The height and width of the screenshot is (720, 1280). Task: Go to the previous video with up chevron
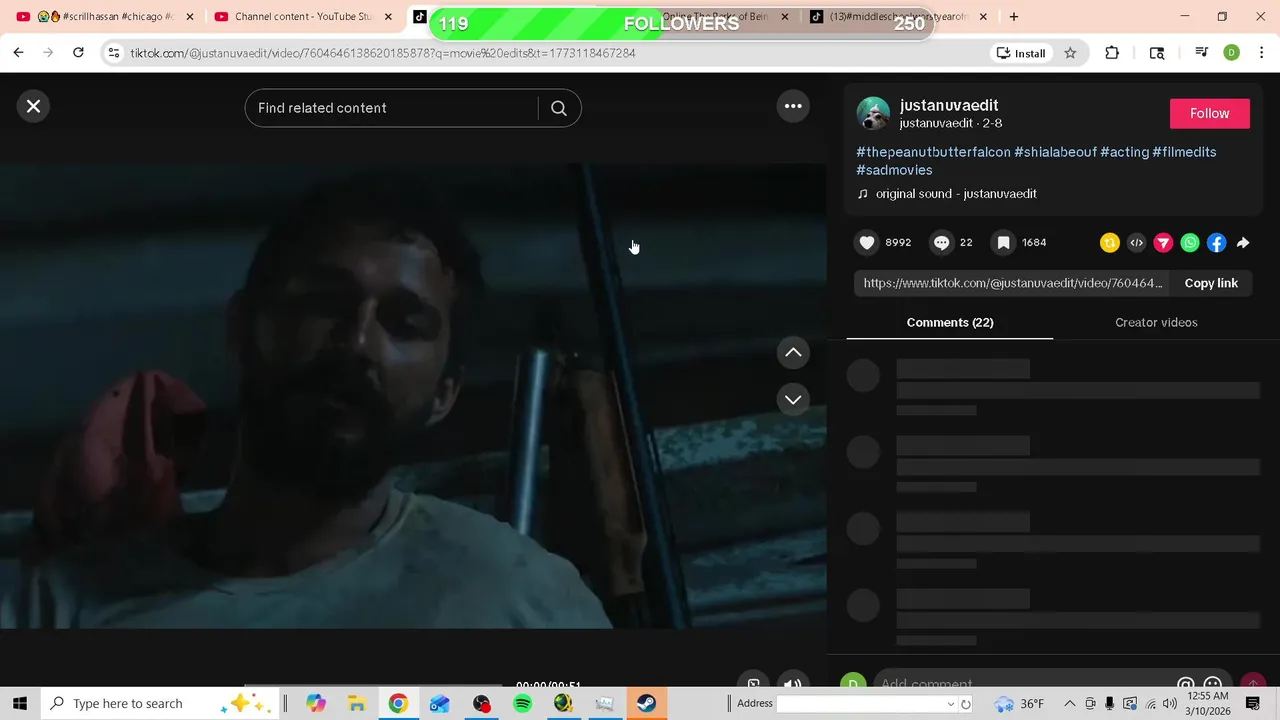click(x=793, y=352)
